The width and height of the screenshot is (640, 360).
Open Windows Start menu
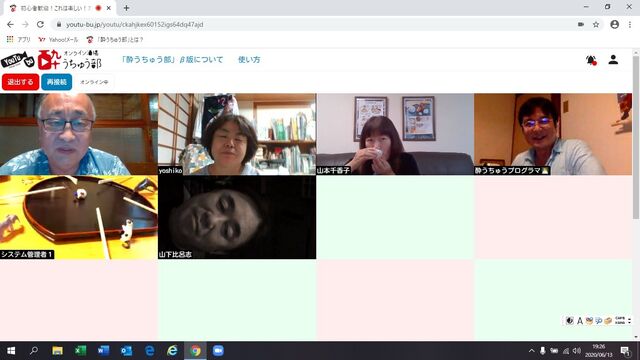pos(11,351)
